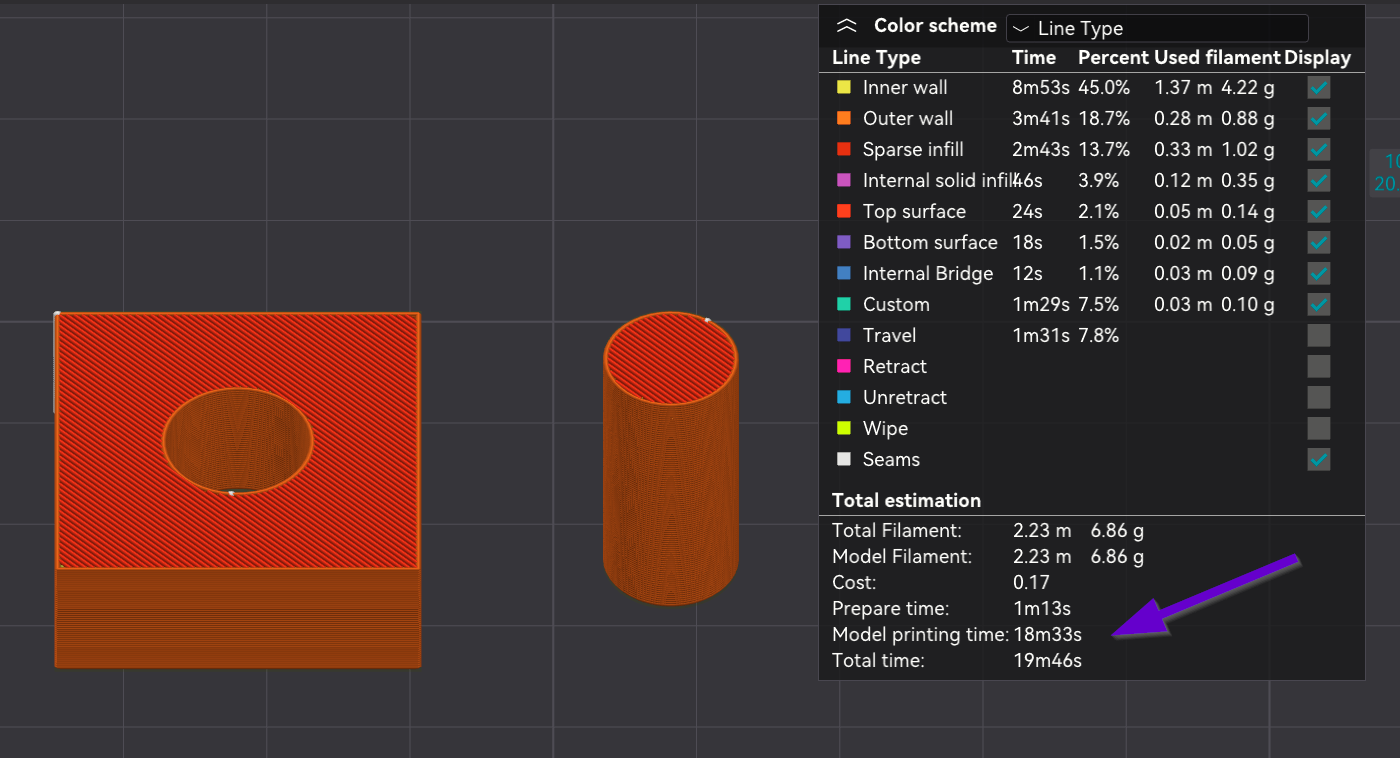This screenshot has height=758, width=1400.
Task: Click the yellow Inner wall color swatch
Action: coord(843,87)
